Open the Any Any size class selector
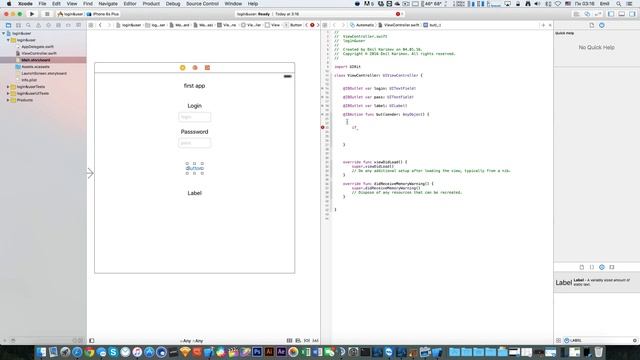This screenshot has width=640, height=360. pos(191,340)
